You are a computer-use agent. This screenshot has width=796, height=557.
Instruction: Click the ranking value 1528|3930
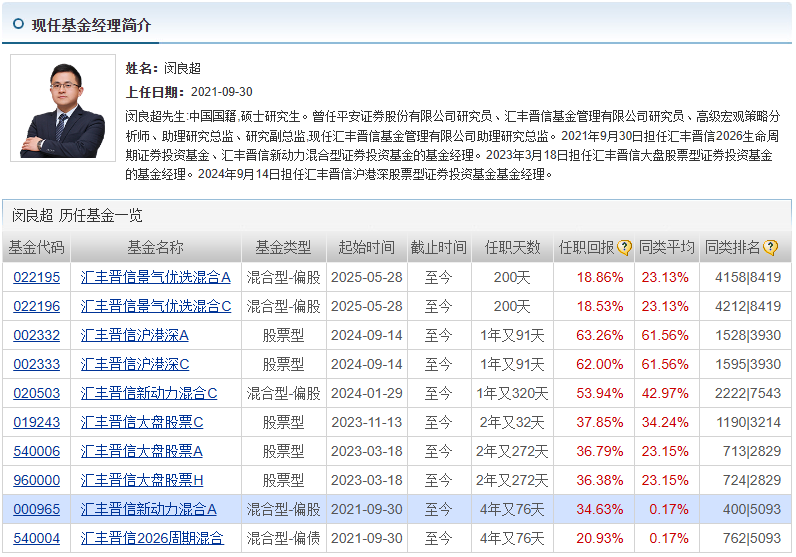click(748, 335)
